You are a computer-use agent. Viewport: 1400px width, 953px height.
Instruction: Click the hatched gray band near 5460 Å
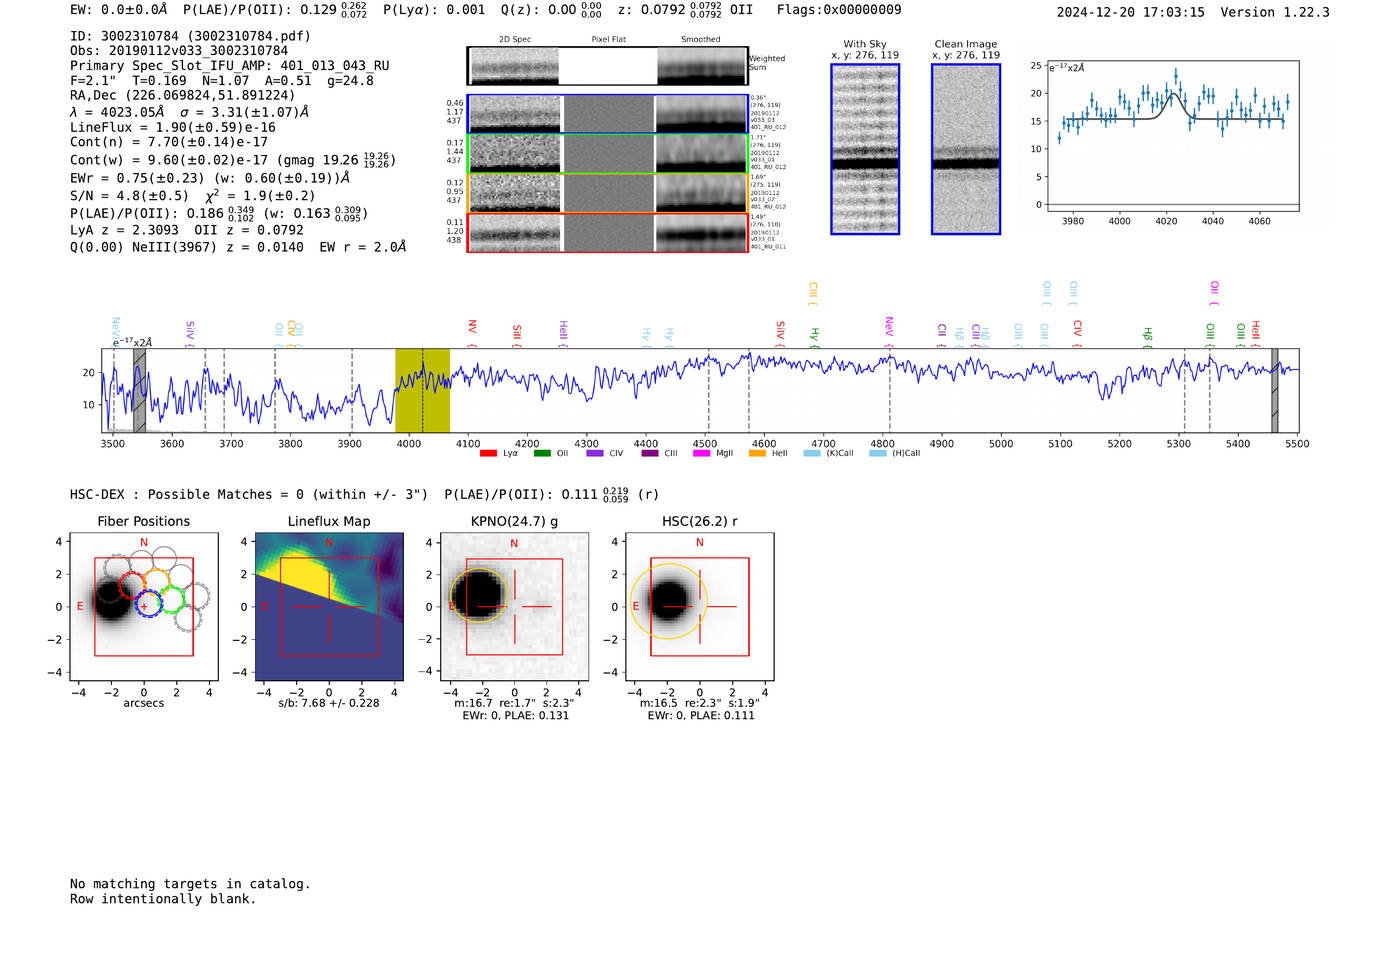tap(1274, 390)
